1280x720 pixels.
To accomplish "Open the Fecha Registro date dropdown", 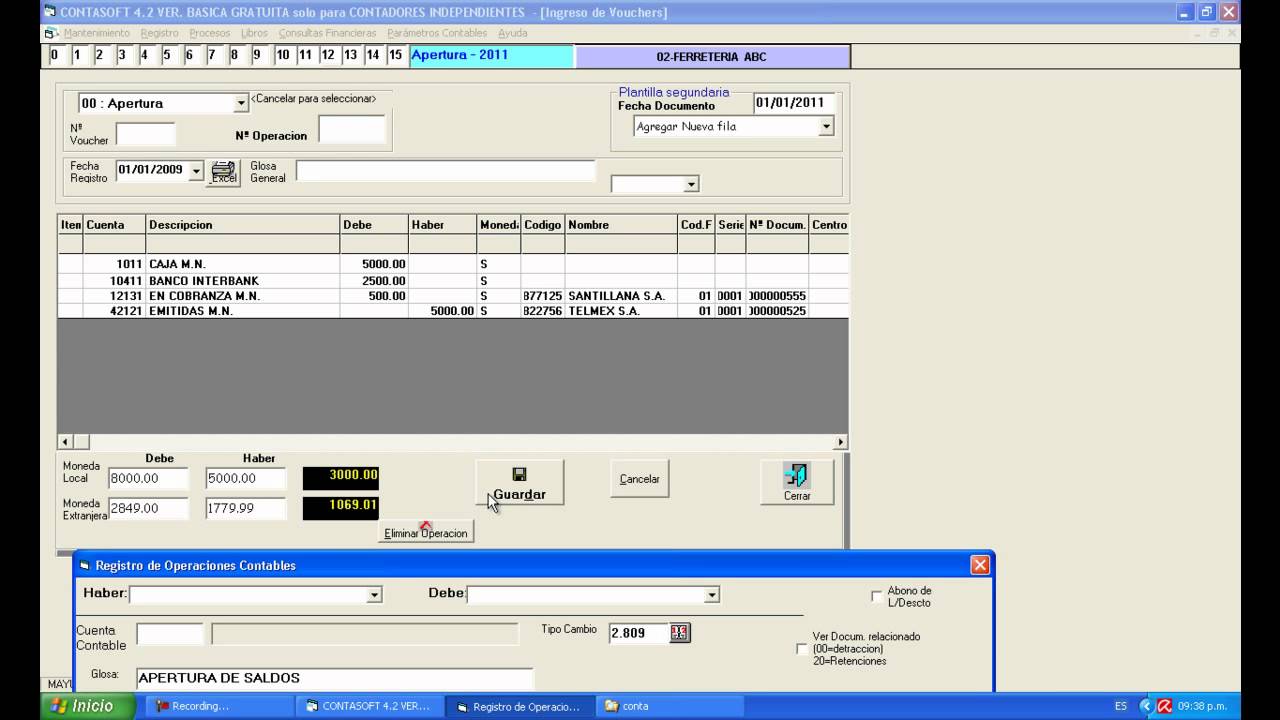I will pos(196,170).
